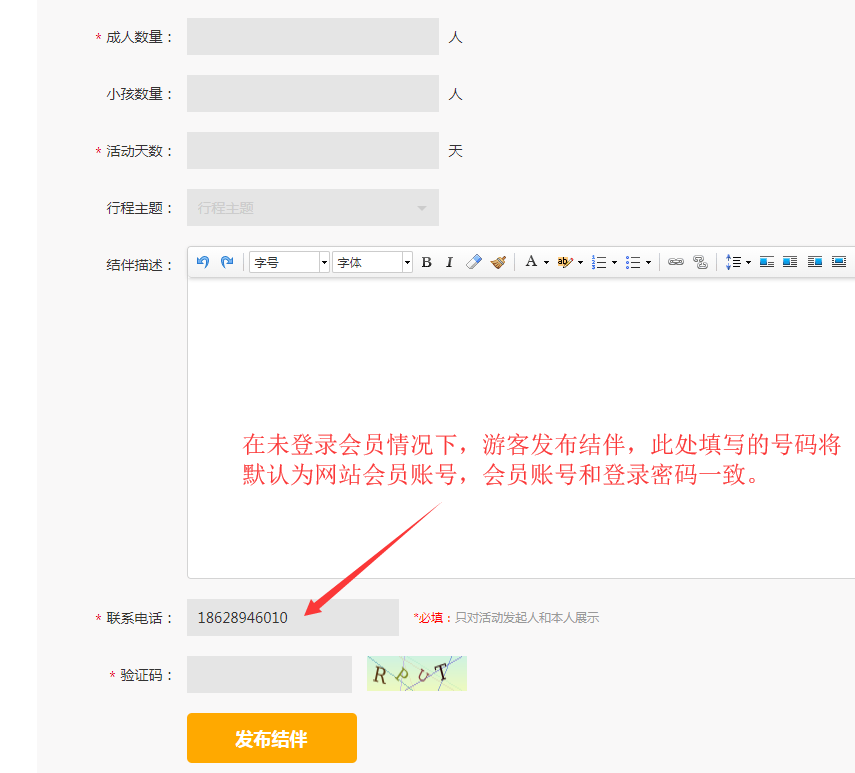Click the unordered bullet list icon
The width and height of the screenshot is (855, 773).
(x=633, y=262)
